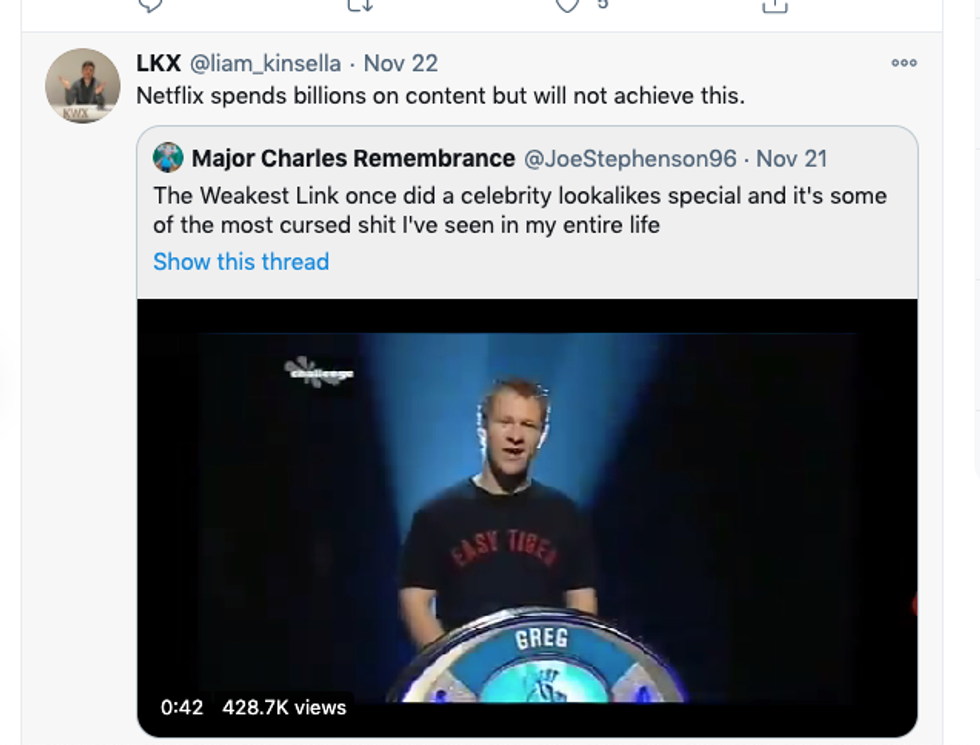Click the reply icon on the tweet above
Screen dimensions: 980x745
pos(149,5)
